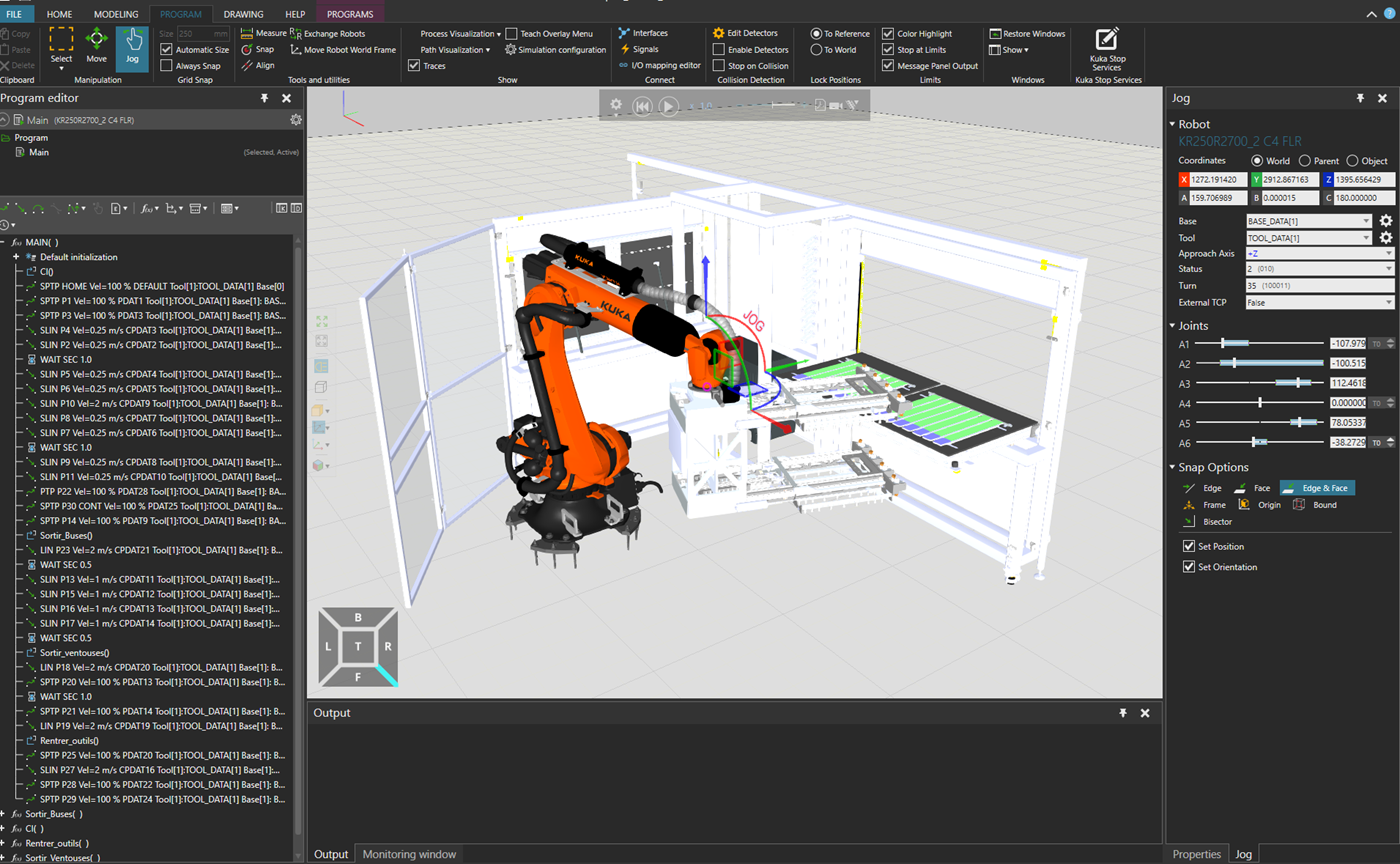This screenshot has height=864, width=1400.
Task: Open the Tool combo box
Action: (x=1309, y=237)
